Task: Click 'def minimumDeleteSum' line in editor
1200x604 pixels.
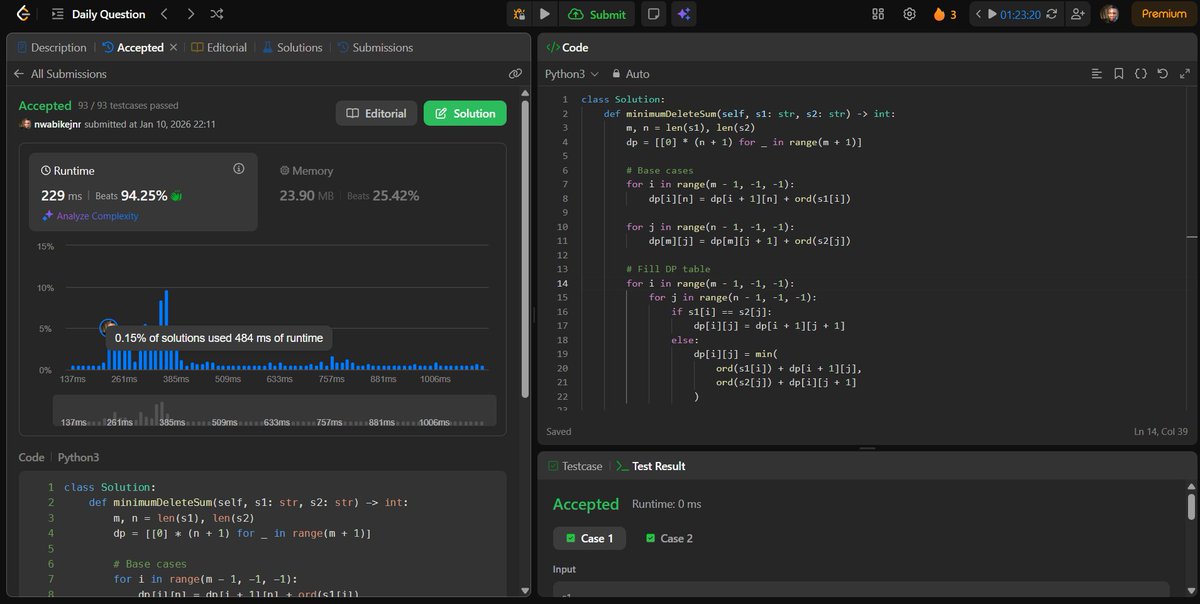Action: click(749, 113)
